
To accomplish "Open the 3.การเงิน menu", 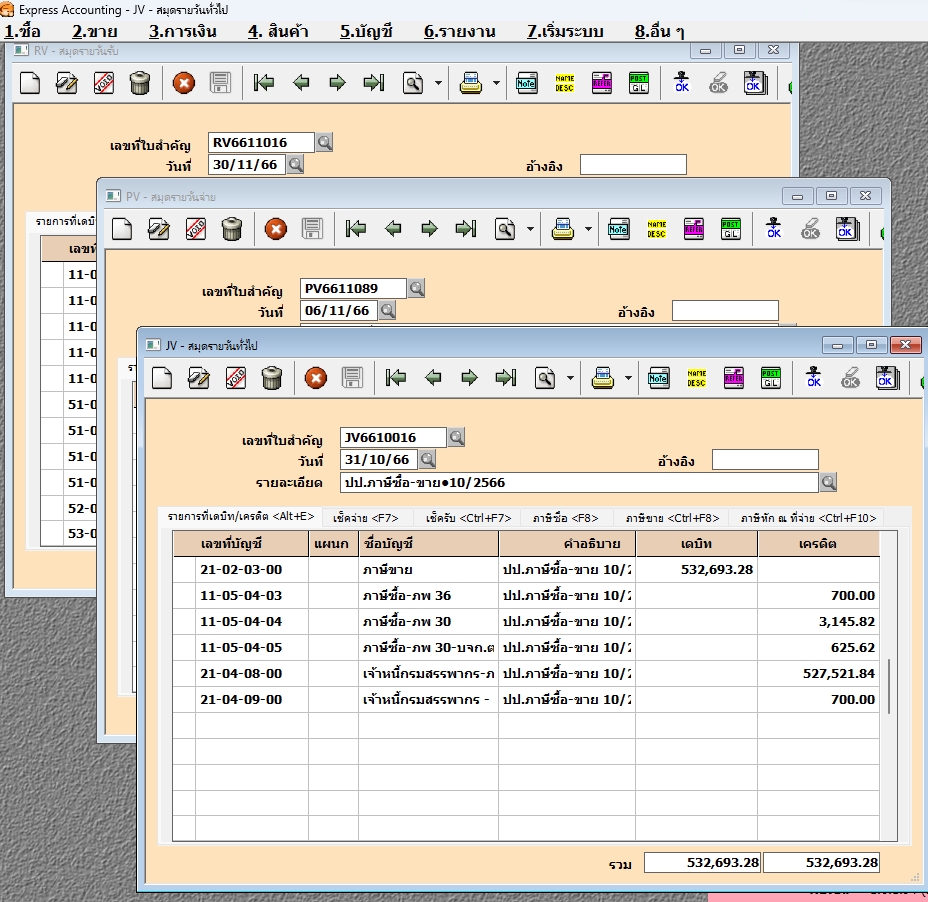I will tap(182, 31).
